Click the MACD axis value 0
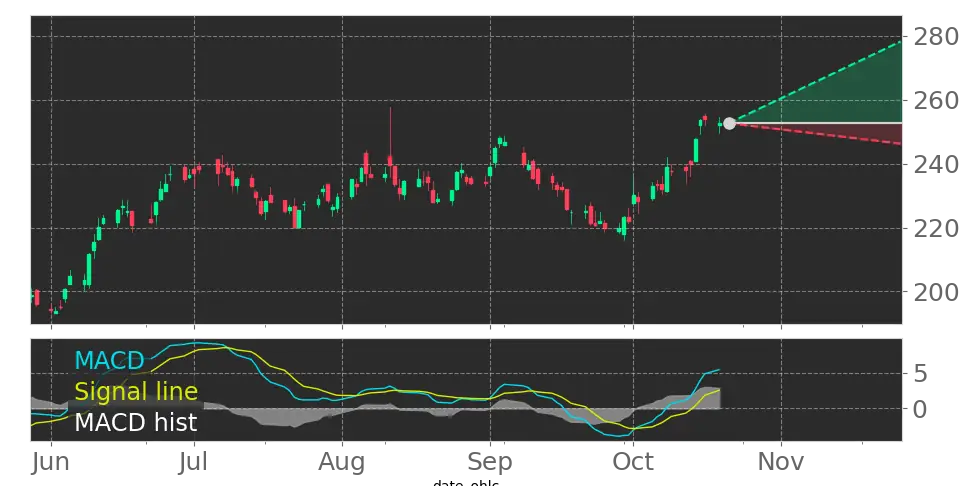Image resolution: width=972 pixels, height=486 pixels. (921, 409)
